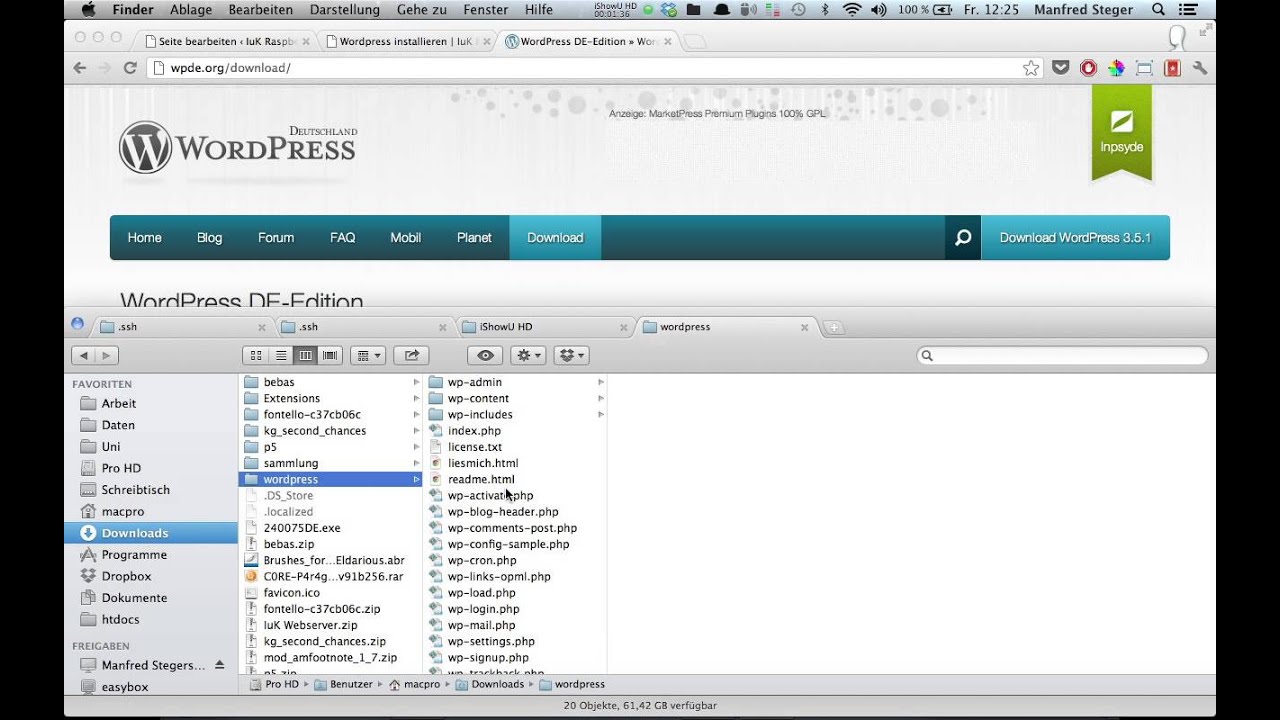The width and height of the screenshot is (1280, 720).
Task: Open Chrome's wrench settings menu
Action: click(1200, 68)
